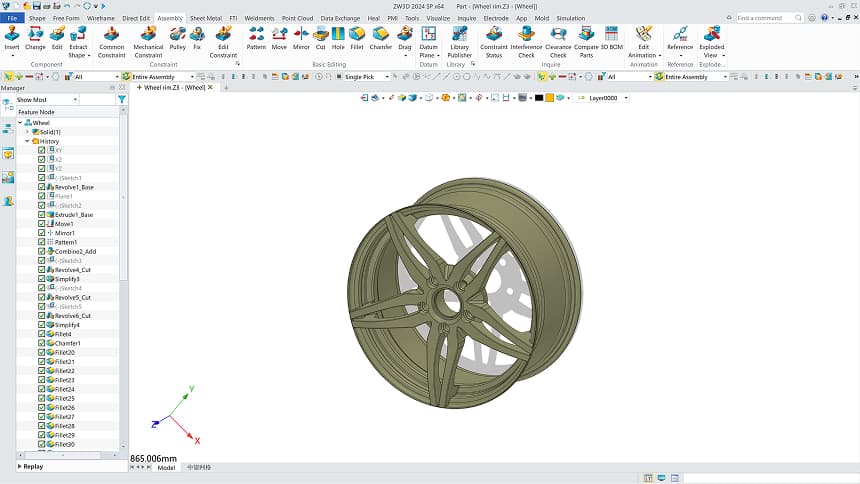Pick the orange color swatch
The image size is (860, 484).
pos(549,98)
